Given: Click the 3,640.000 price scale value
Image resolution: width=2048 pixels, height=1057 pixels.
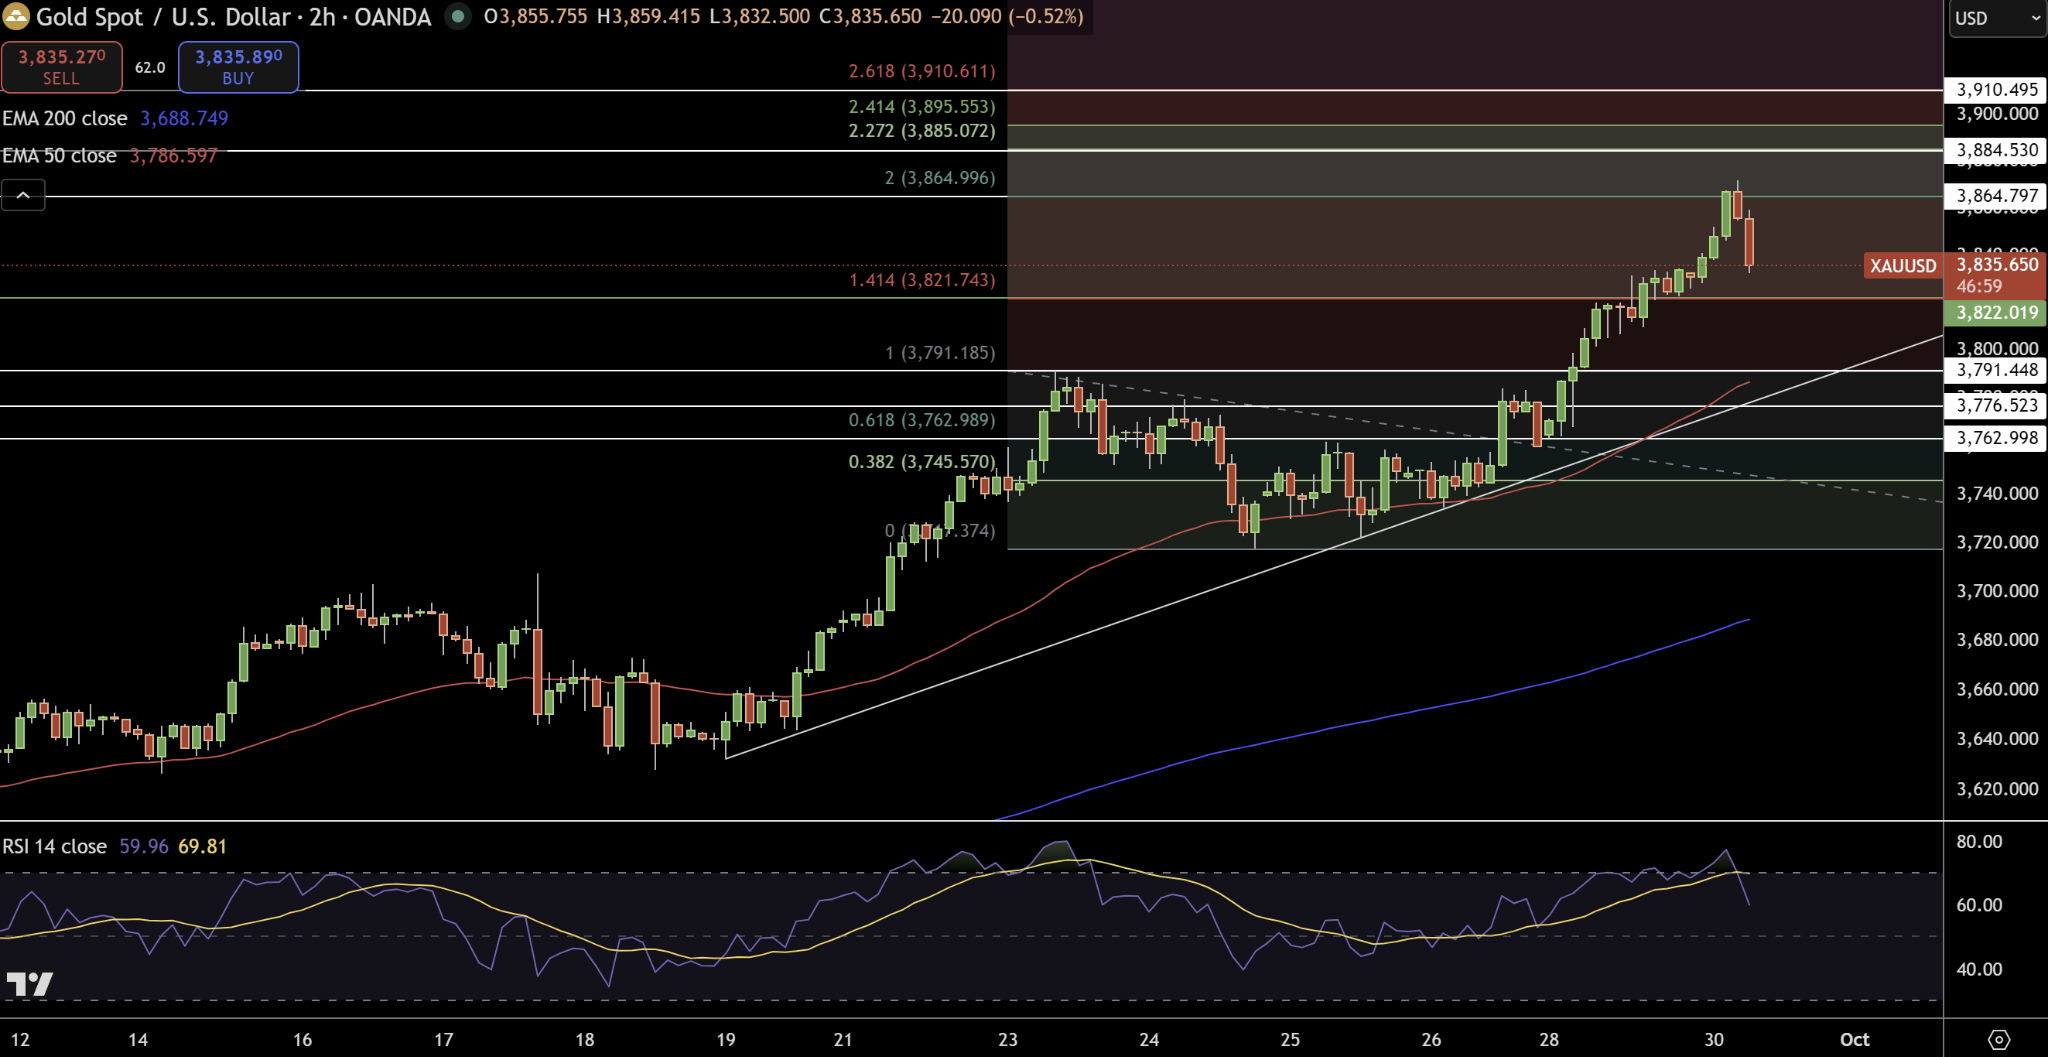Looking at the screenshot, I should [x=1997, y=740].
